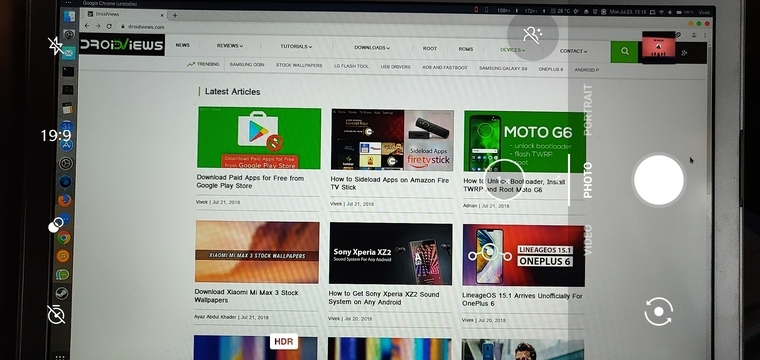Toggle the beauty effect wand icon
The height and width of the screenshot is (360, 760).
click(x=533, y=35)
